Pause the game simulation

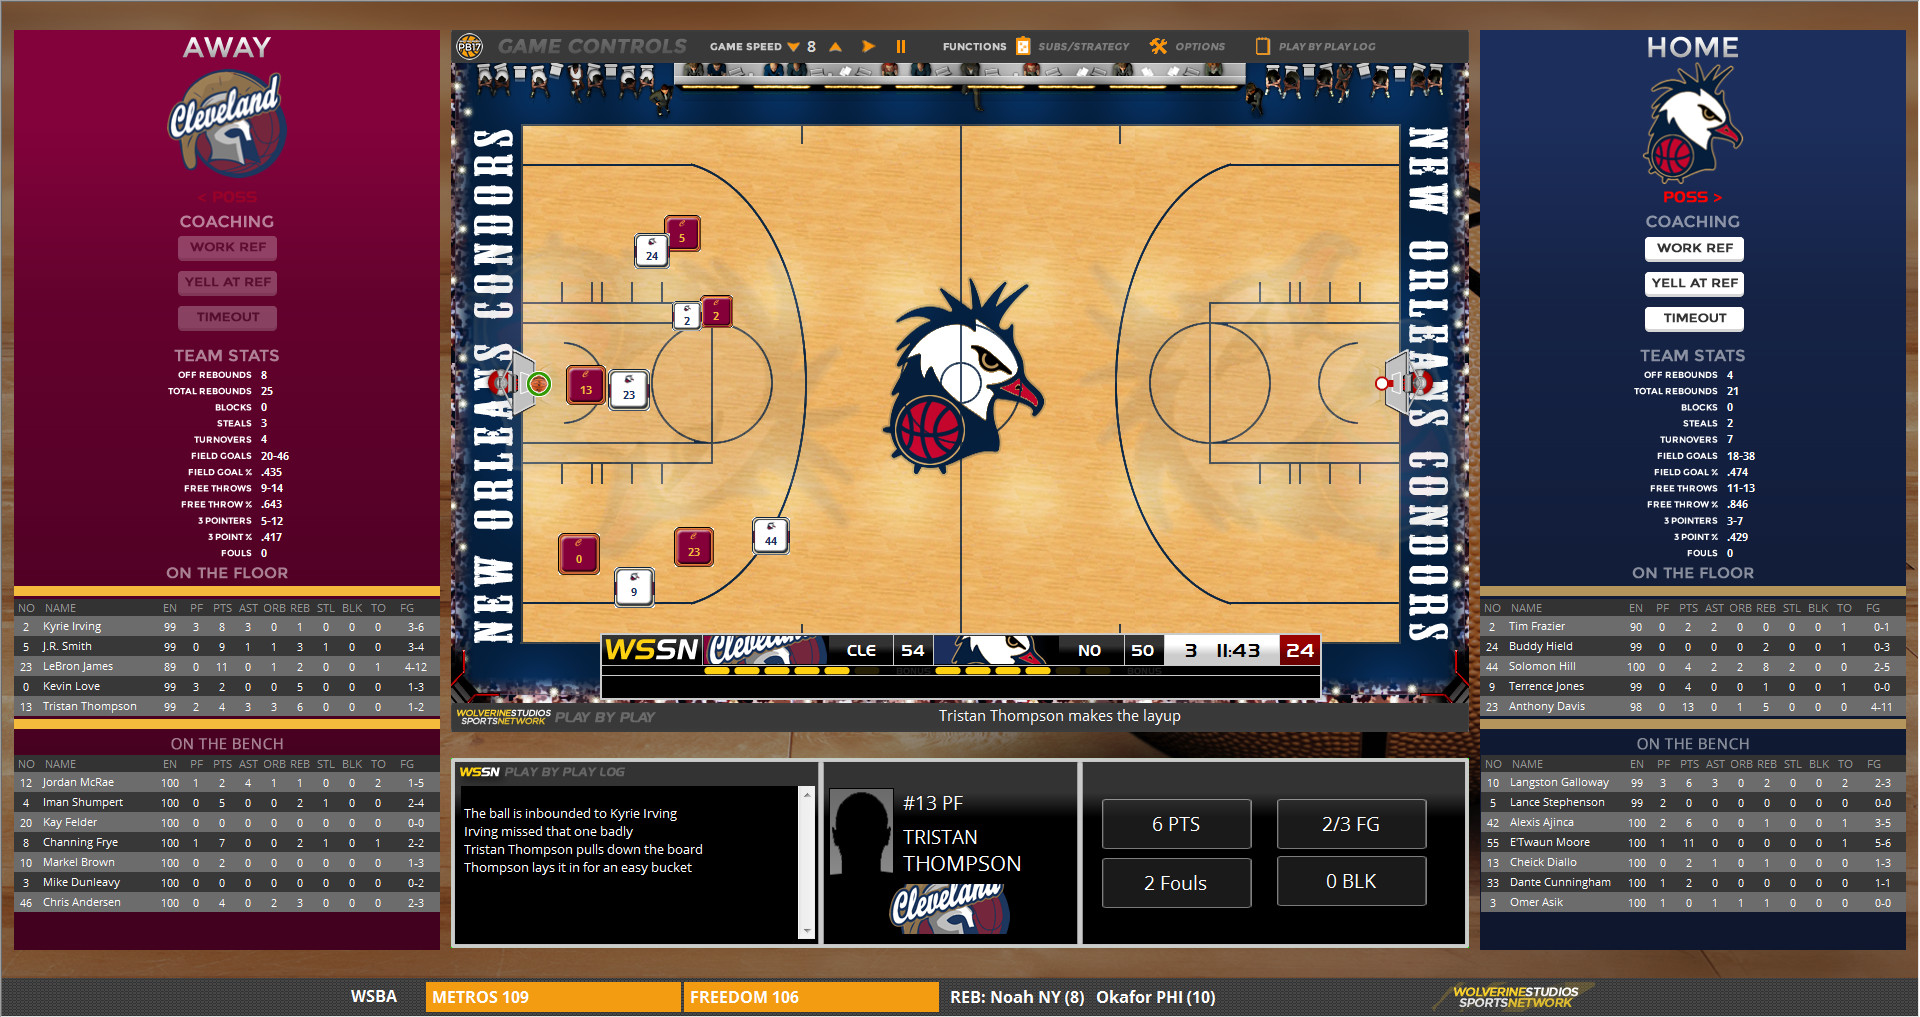click(901, 47)
